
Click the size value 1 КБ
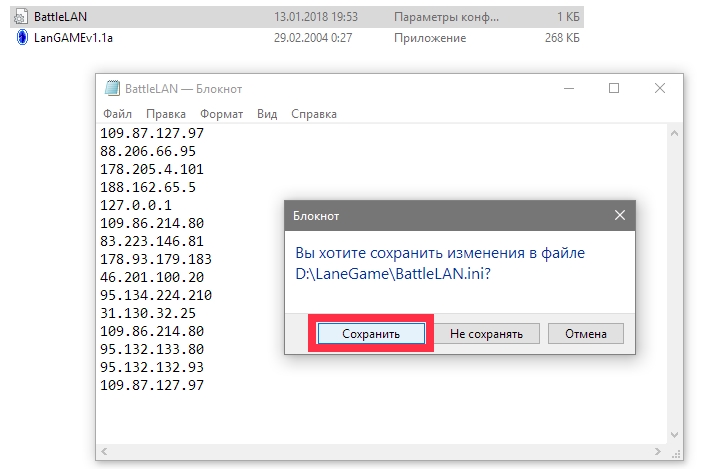point(568,17)
